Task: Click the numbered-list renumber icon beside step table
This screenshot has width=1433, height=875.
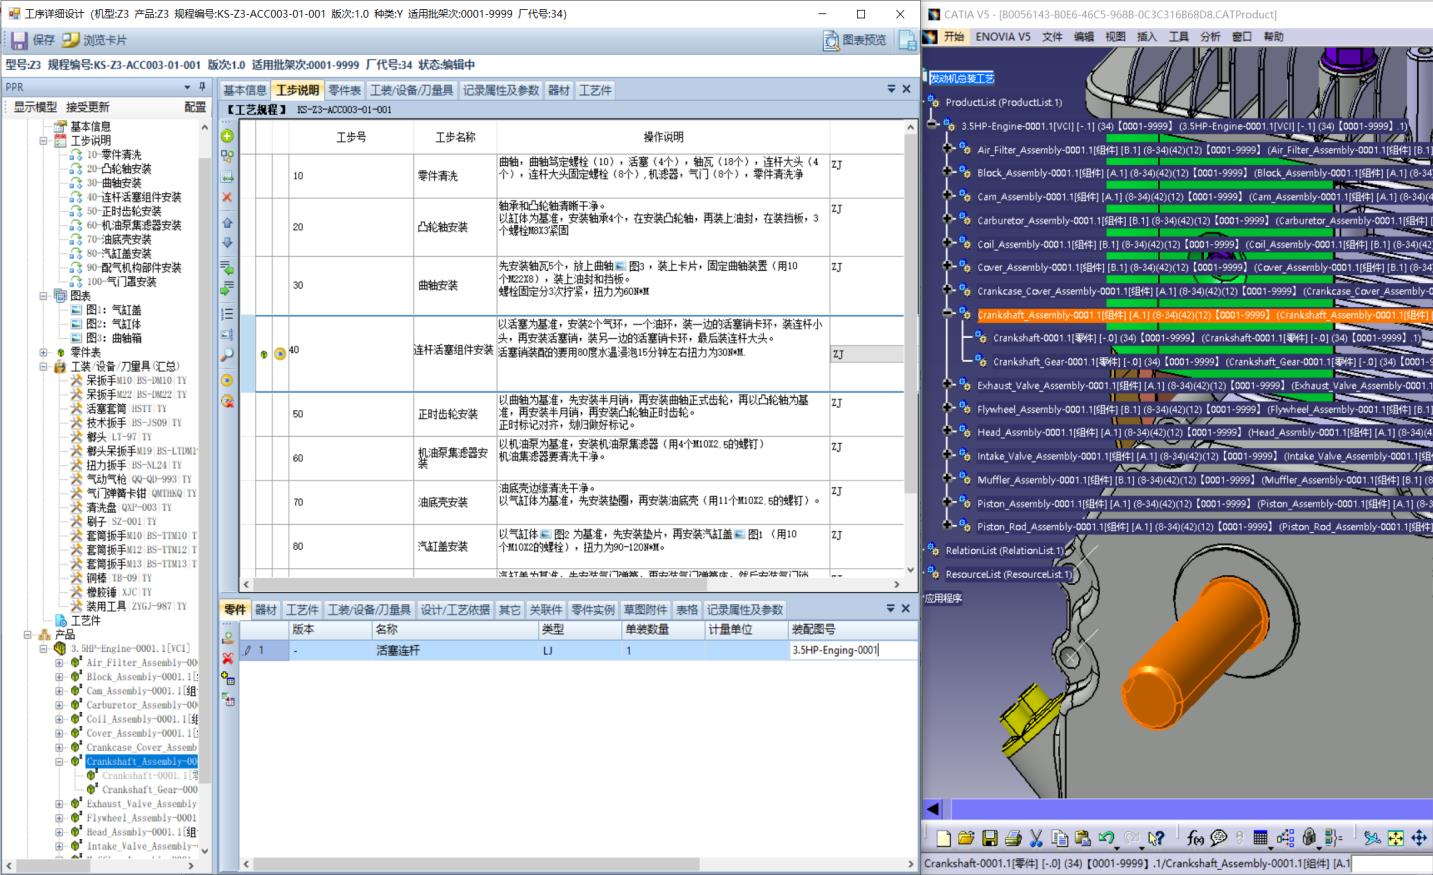Action: [x=227, y=313]
